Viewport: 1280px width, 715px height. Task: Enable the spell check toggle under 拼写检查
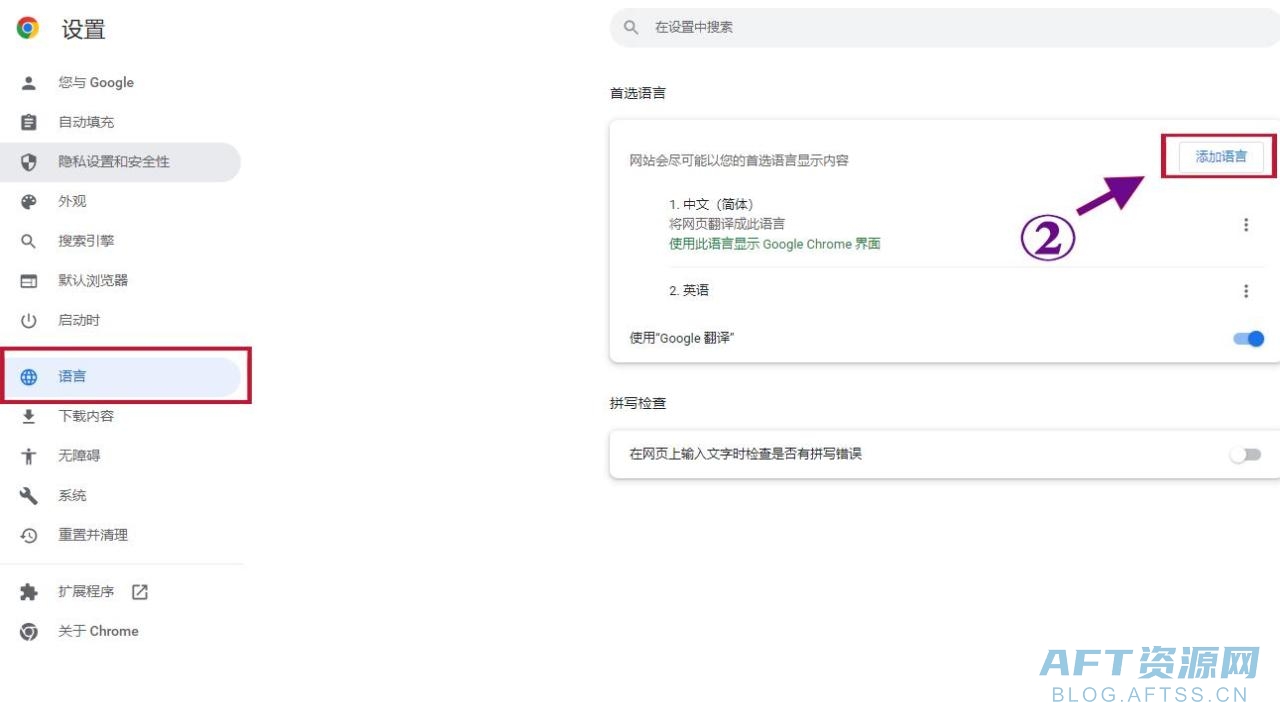point(1246,455)
